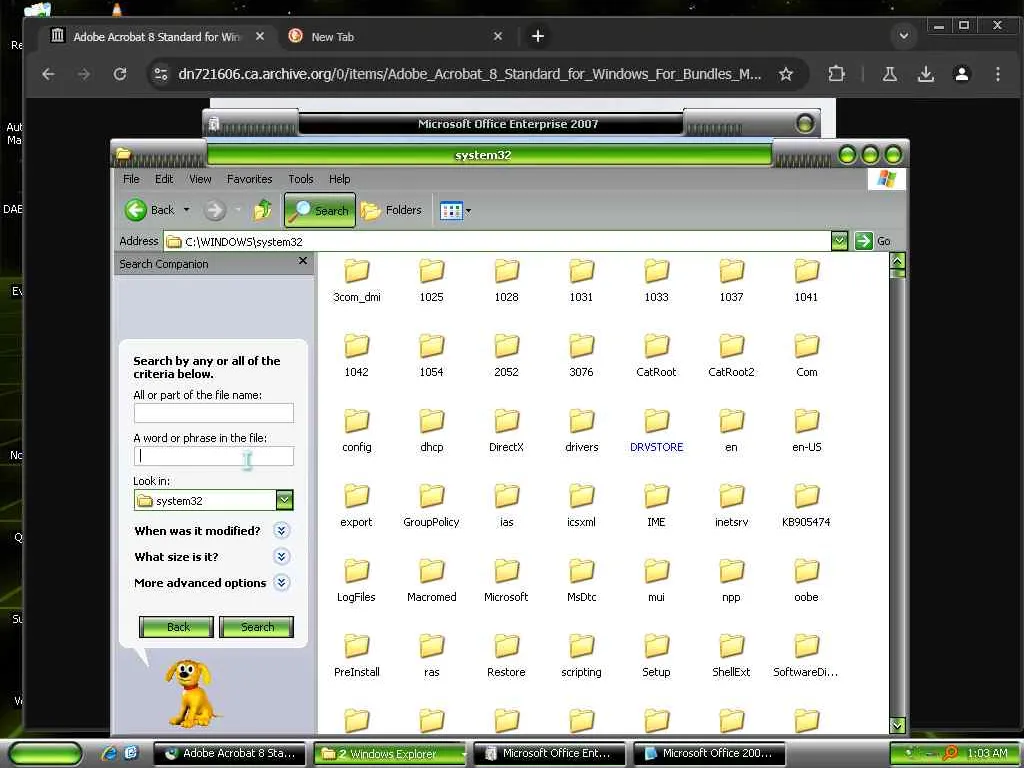Click the Windows Start button
Viewport: 1024px width, 768px height.
coord(45,754)
